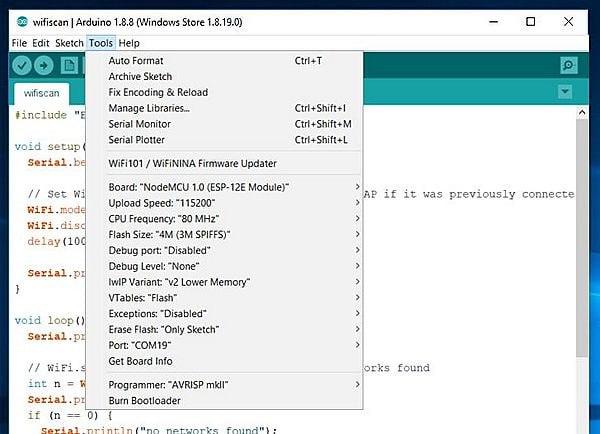
Task: Launch Serial Monitor from Tools menu
Action: [x=225, y=124]
